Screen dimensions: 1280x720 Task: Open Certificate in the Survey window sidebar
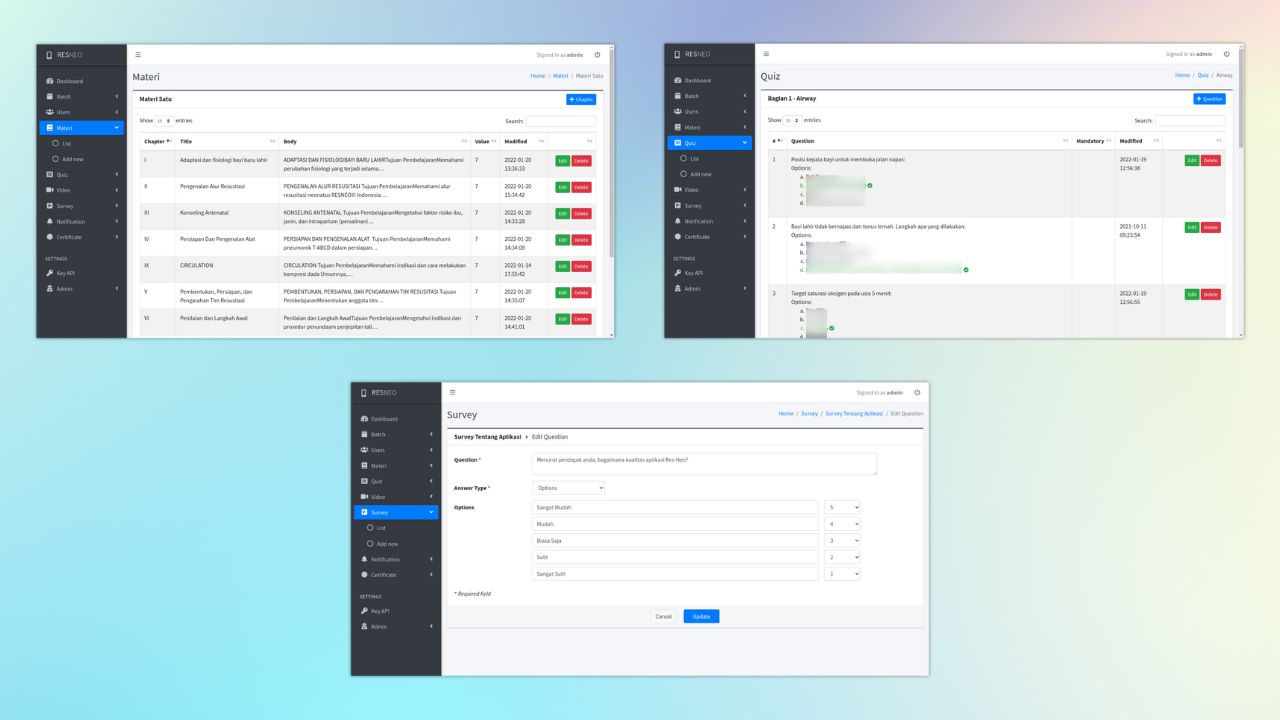tap(383, 575)
